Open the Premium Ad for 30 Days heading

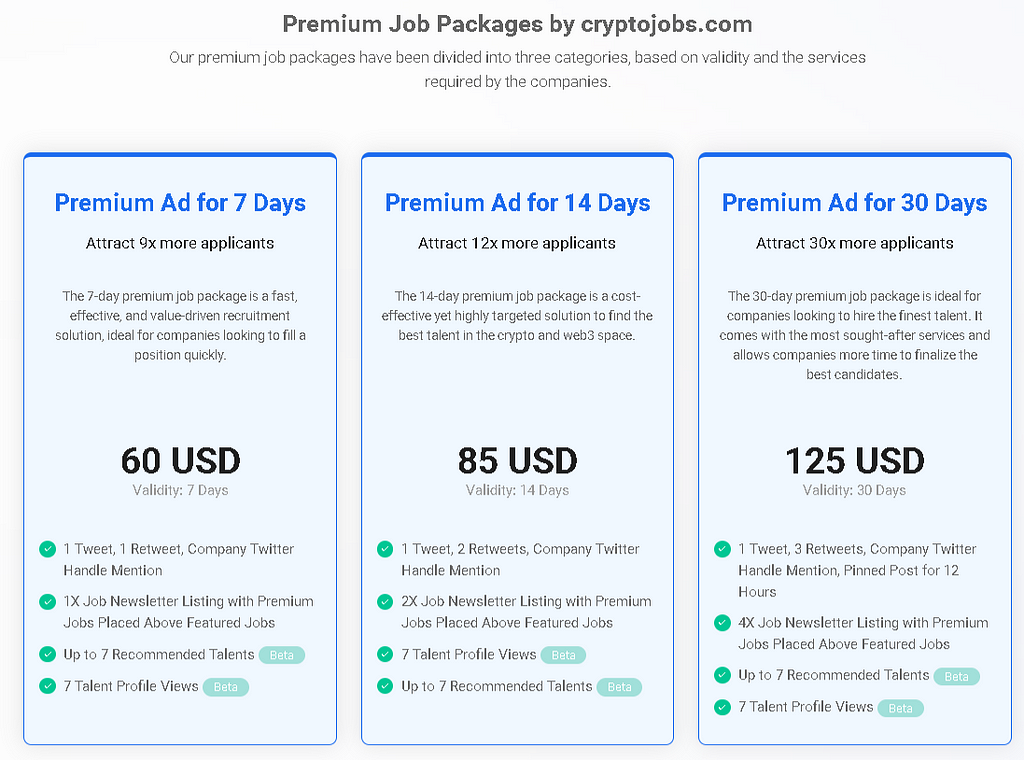click(x=854, y=202)
